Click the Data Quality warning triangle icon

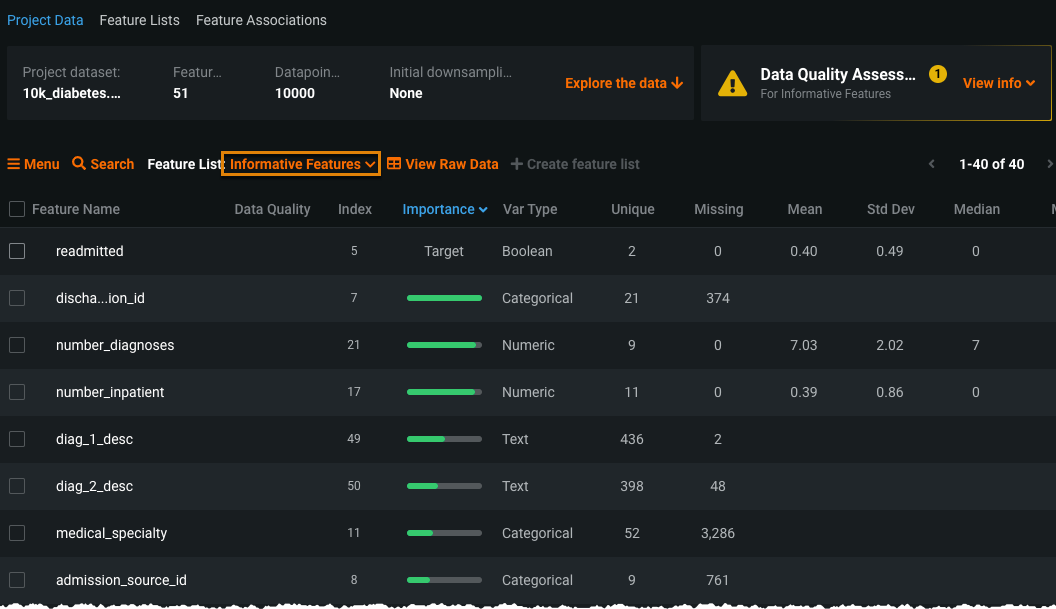(x=733, y=83)
